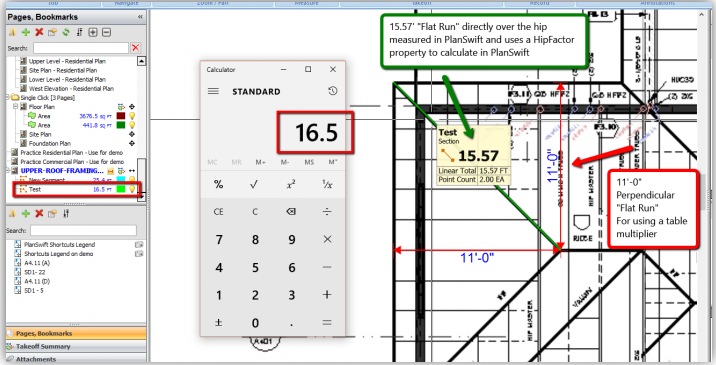Toggle the light bulb for the 3676.5 Area item
716x365 pixels.
click(x=132, y=116)
